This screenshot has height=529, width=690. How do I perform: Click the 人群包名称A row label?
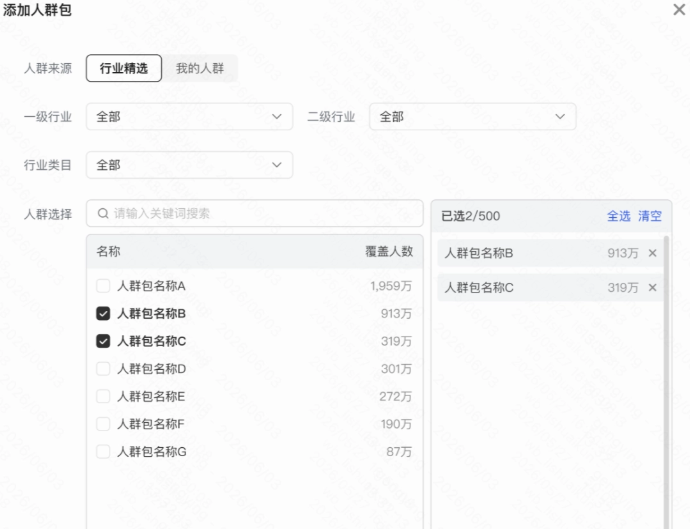[x=151, y=286]
